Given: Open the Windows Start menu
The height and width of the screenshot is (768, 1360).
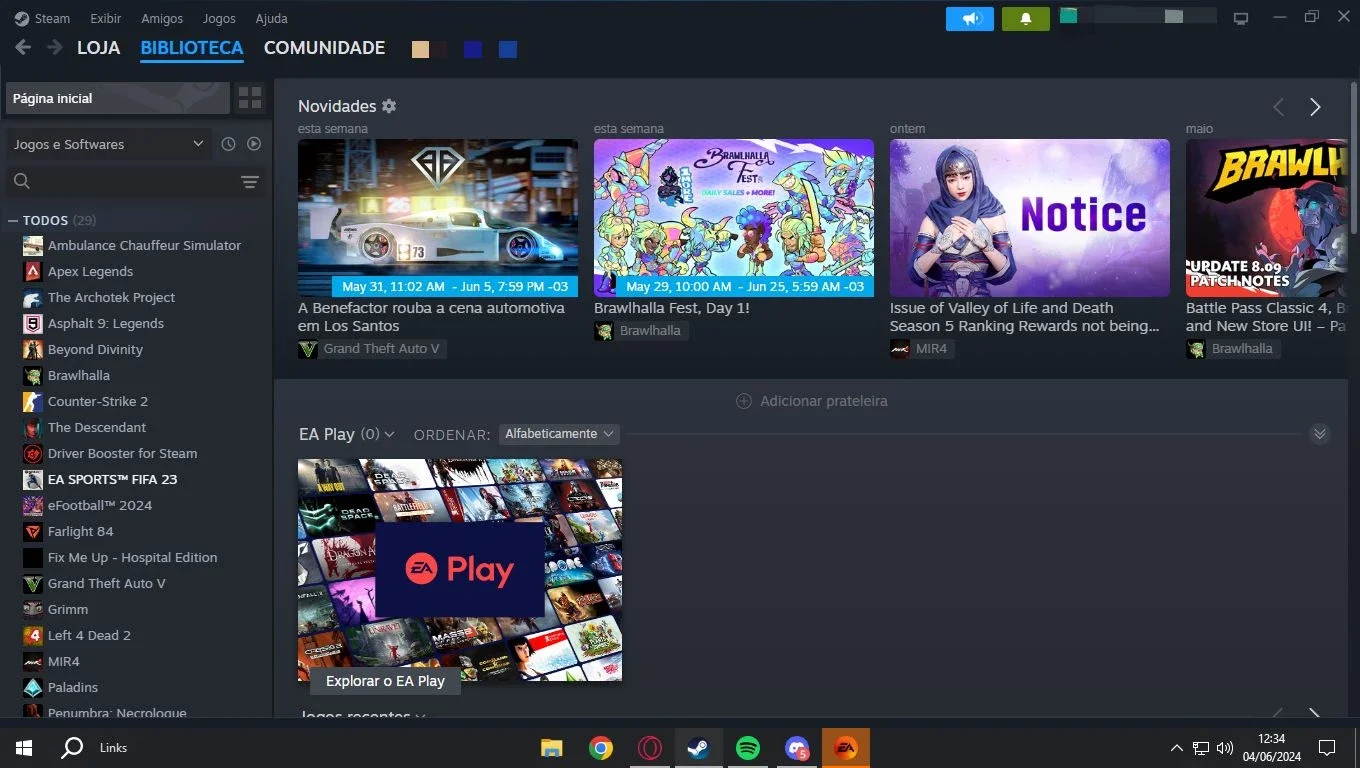Looking at the screenshot, I should 24,747.
